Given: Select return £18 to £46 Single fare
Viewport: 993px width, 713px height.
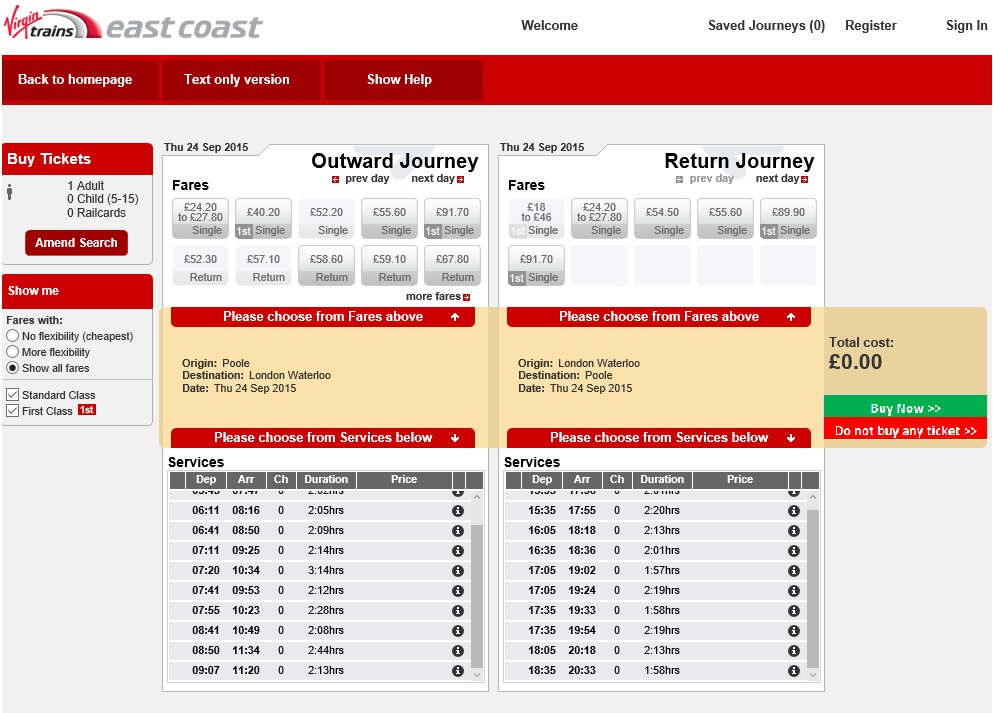Looking at the screenshot, I should tap(536, 218).
